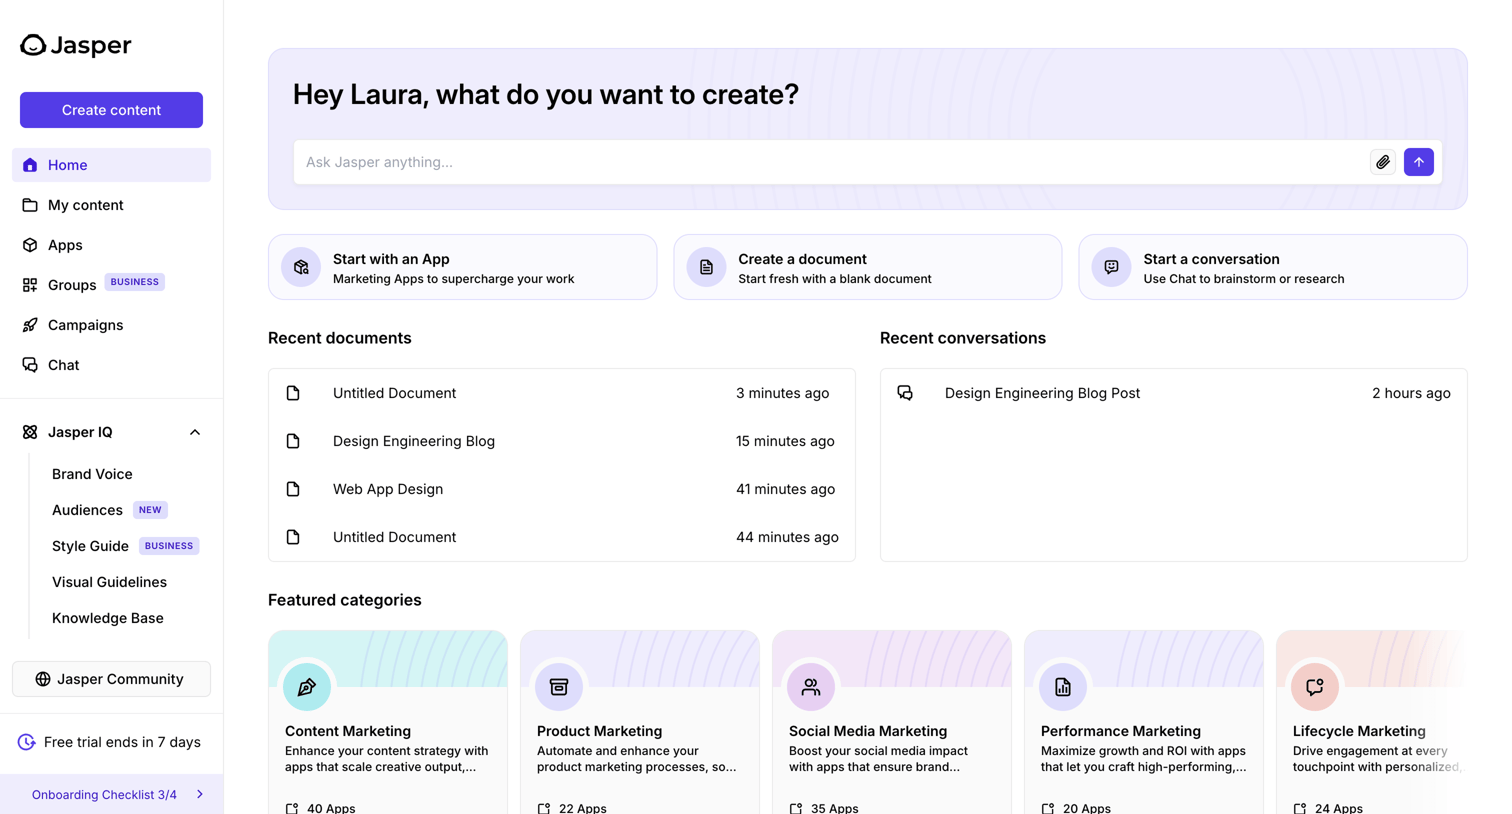This screenshot has height=814, width=1512.
Task: Click the 20 Apps label on Performance Marketing
Action: coord(1087,808)
